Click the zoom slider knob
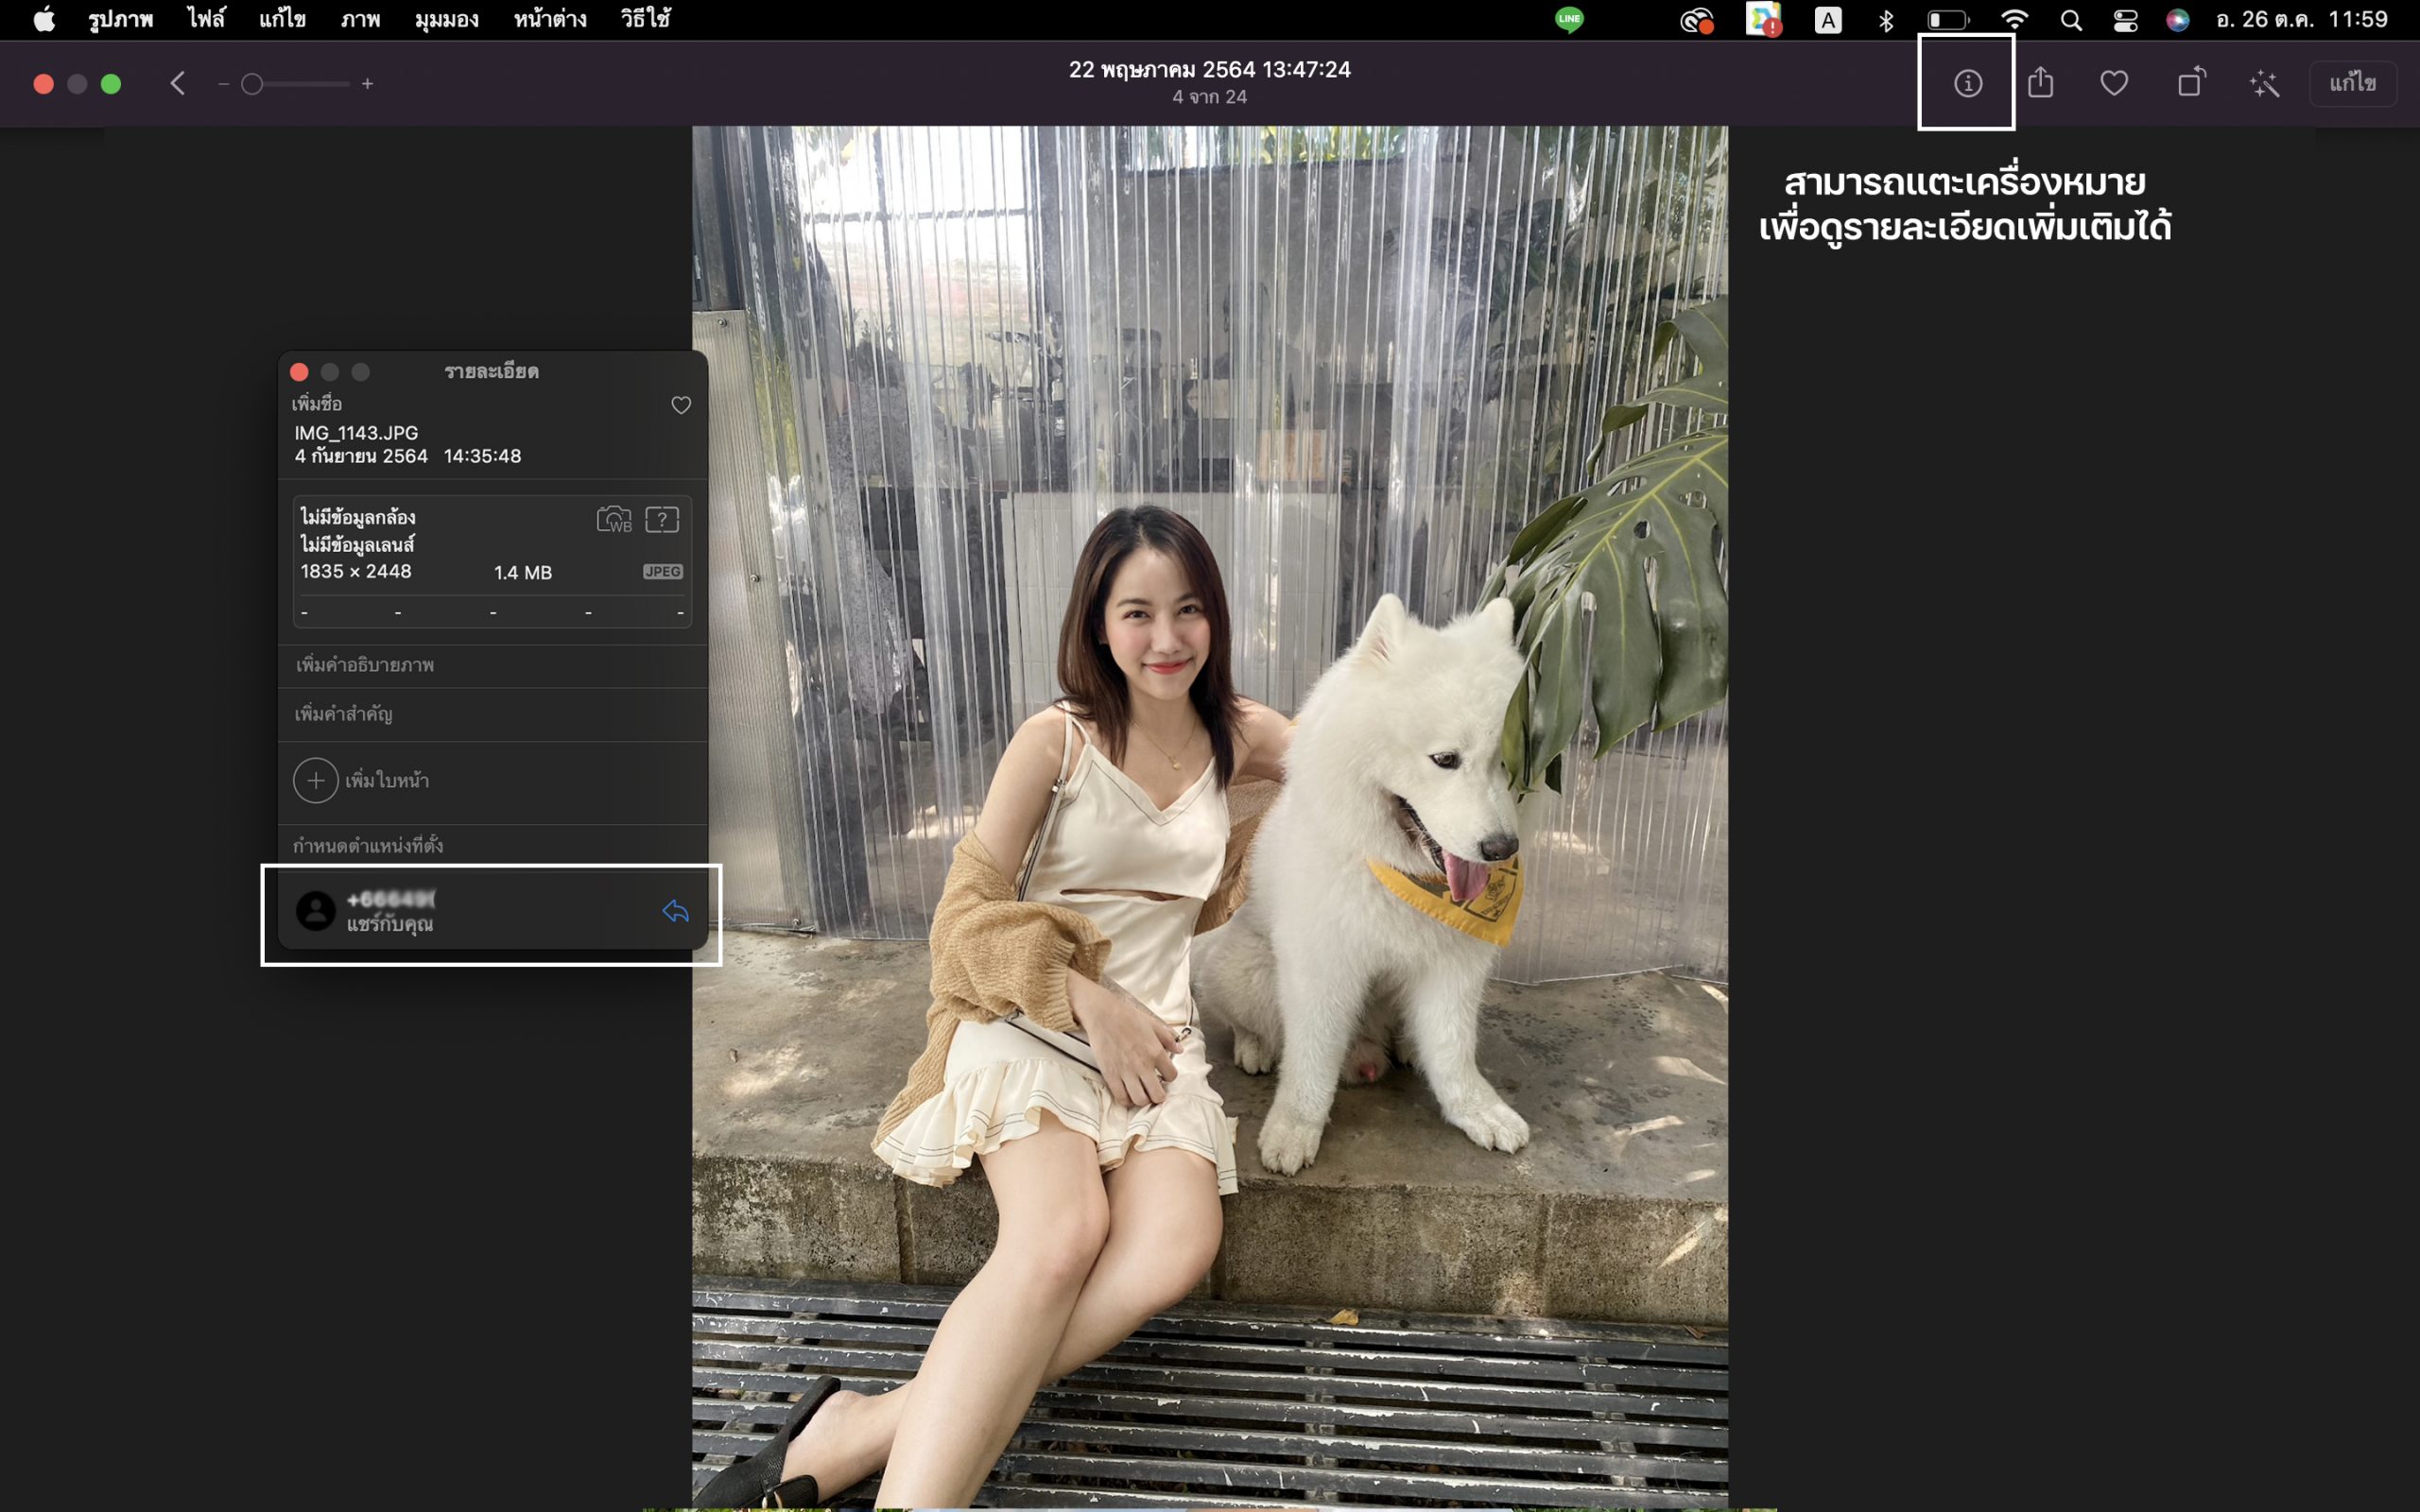2420x1512 pixels. [252, 84]
